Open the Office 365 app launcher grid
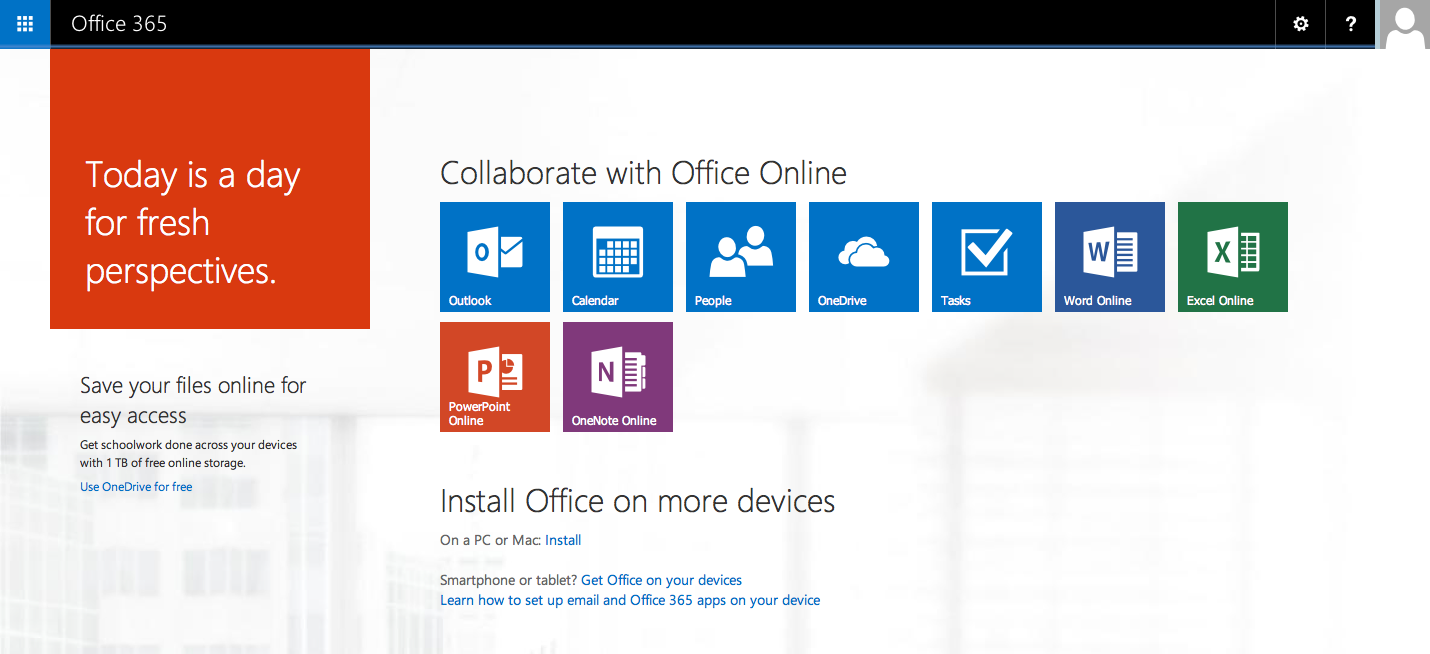The image size is (1430, 654). 24,23
